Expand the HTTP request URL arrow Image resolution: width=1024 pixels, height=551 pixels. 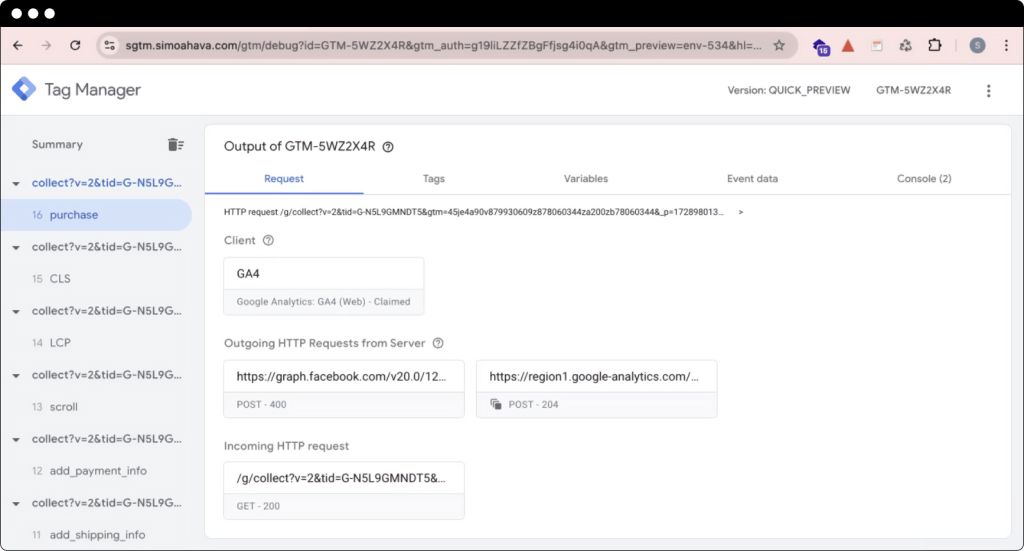click(740, 212)
